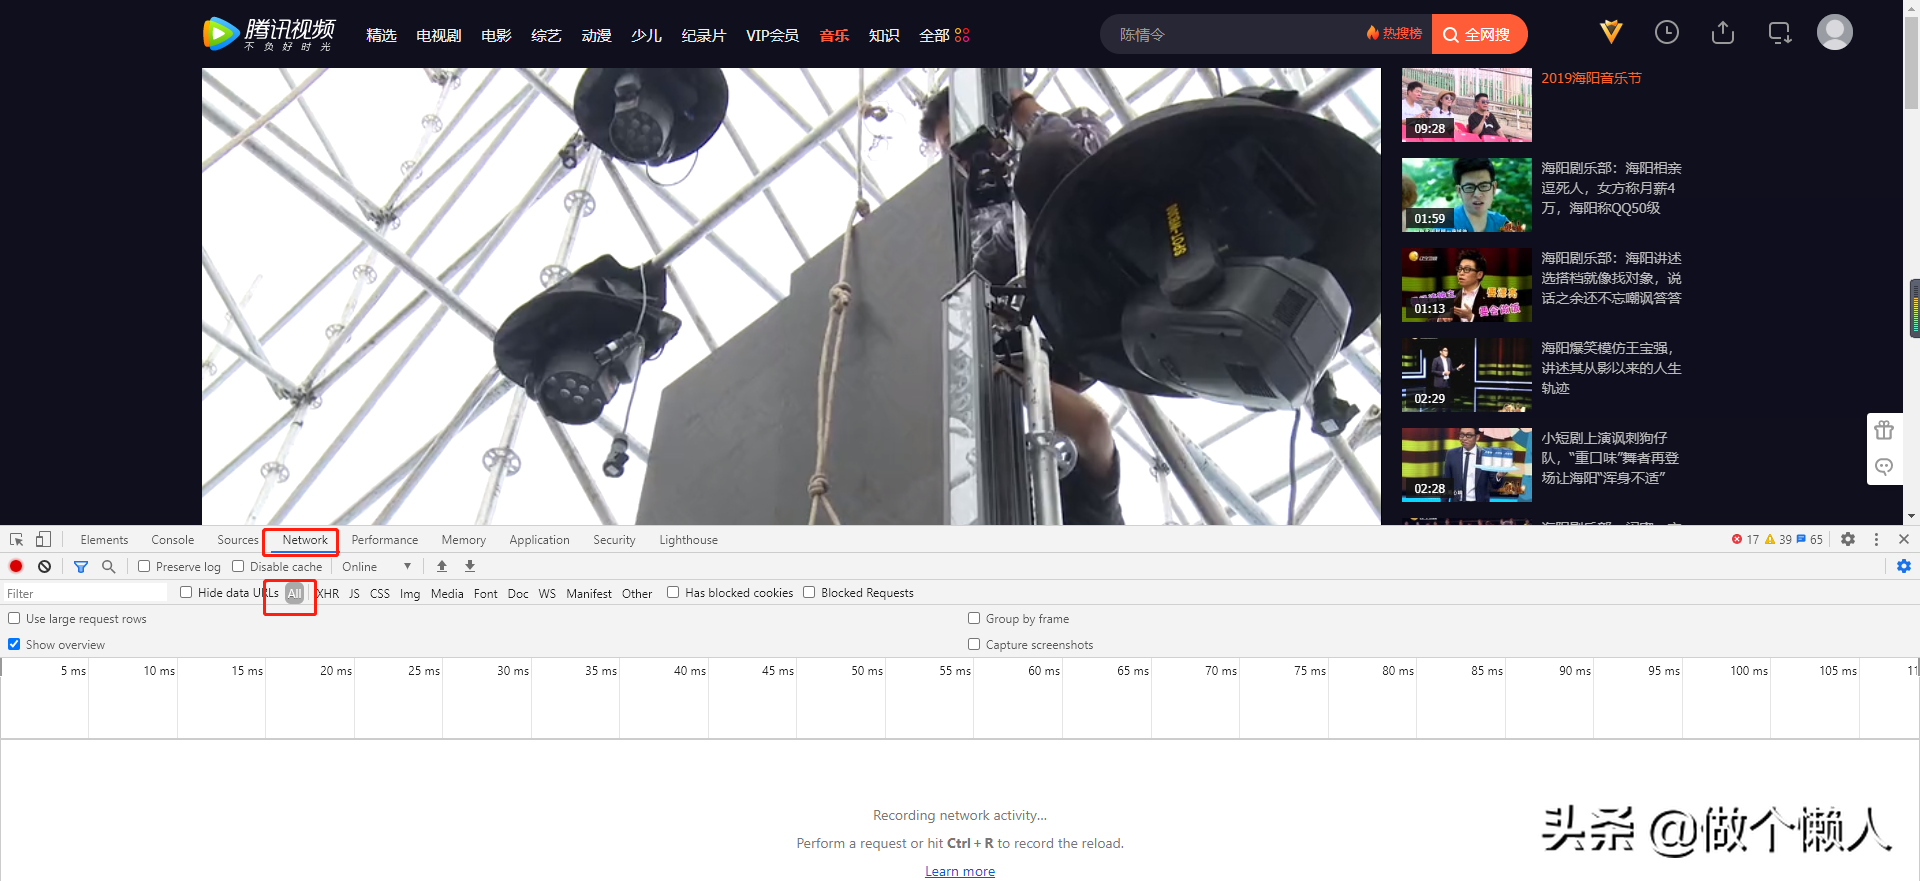
Task: Toggle the network filter funnel icon
Action: tap(81, 566)
